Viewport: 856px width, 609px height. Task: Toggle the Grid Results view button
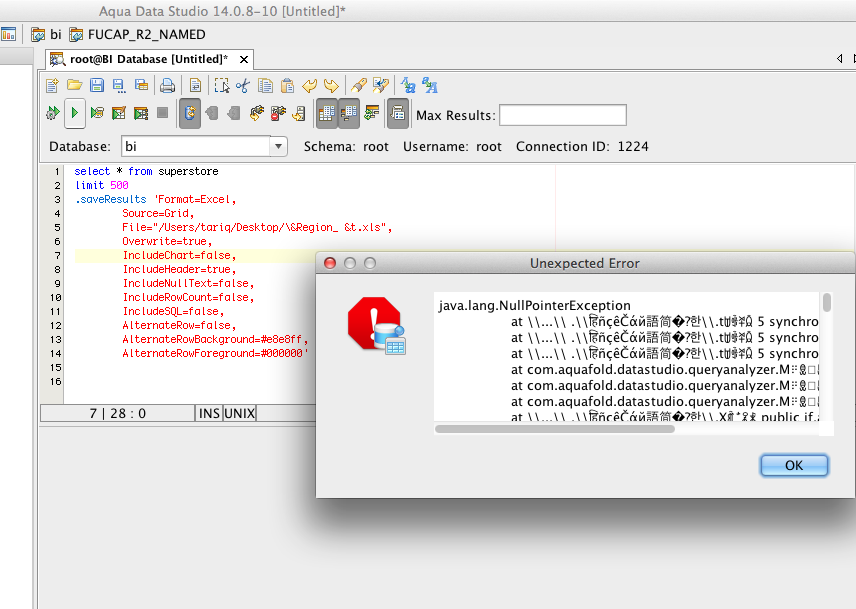[x=326, y=113]
